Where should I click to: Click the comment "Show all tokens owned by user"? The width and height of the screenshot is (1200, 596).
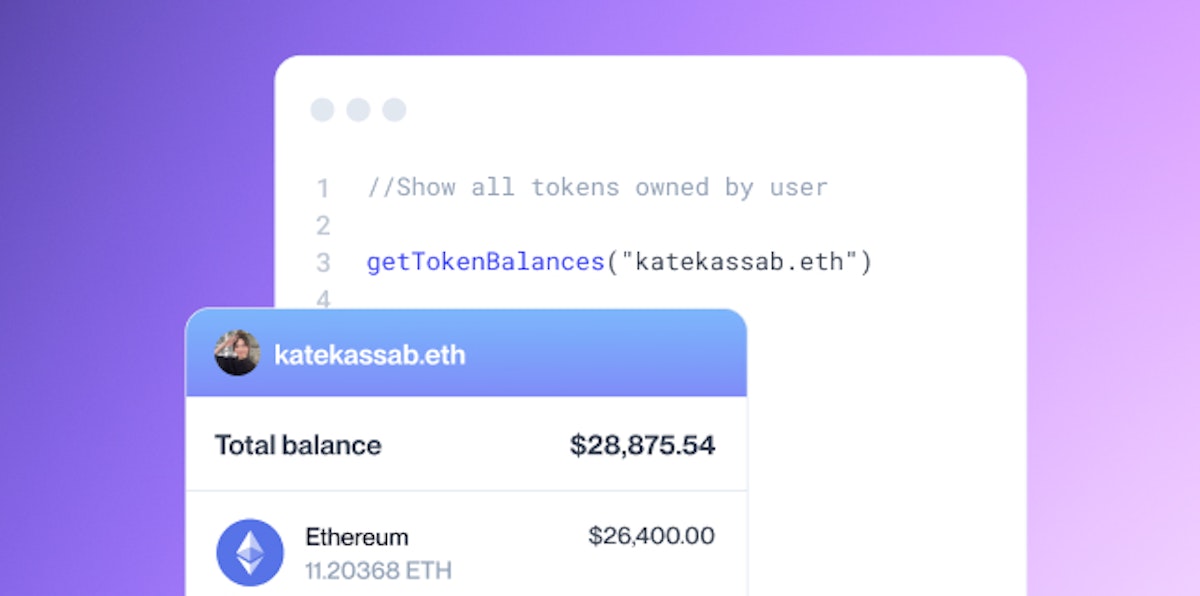598,187
